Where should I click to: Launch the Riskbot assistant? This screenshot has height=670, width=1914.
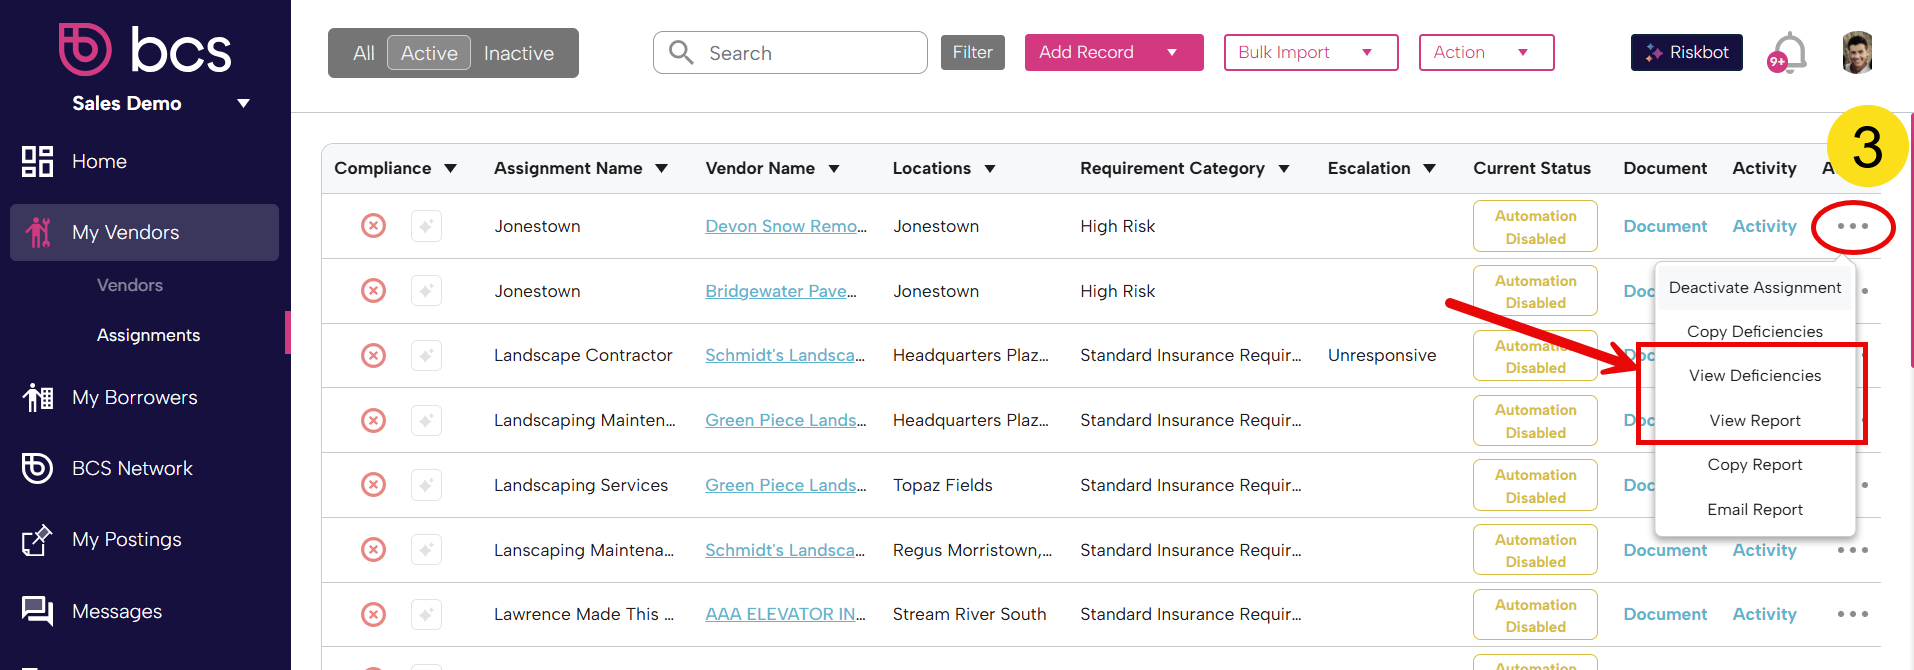pos(1686,52)
